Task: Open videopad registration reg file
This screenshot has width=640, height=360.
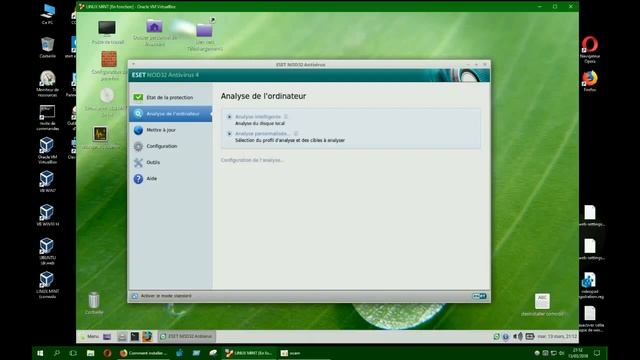Action: coord(590,285)
